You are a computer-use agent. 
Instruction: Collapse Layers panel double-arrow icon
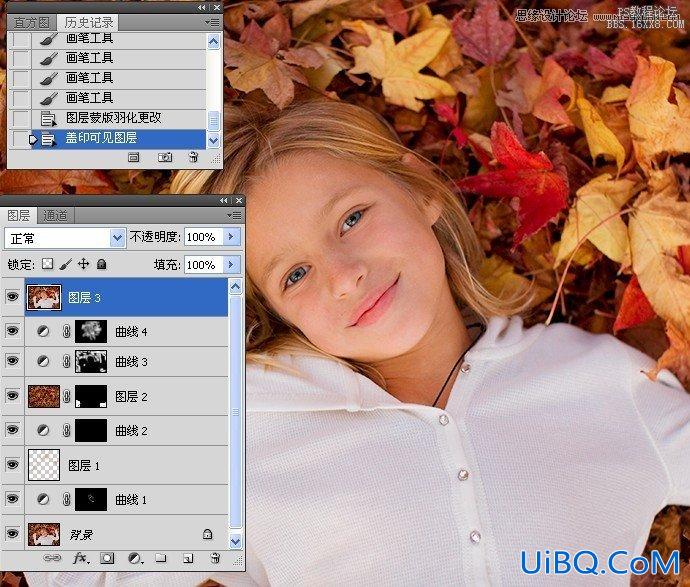click(x=224, y=201)
